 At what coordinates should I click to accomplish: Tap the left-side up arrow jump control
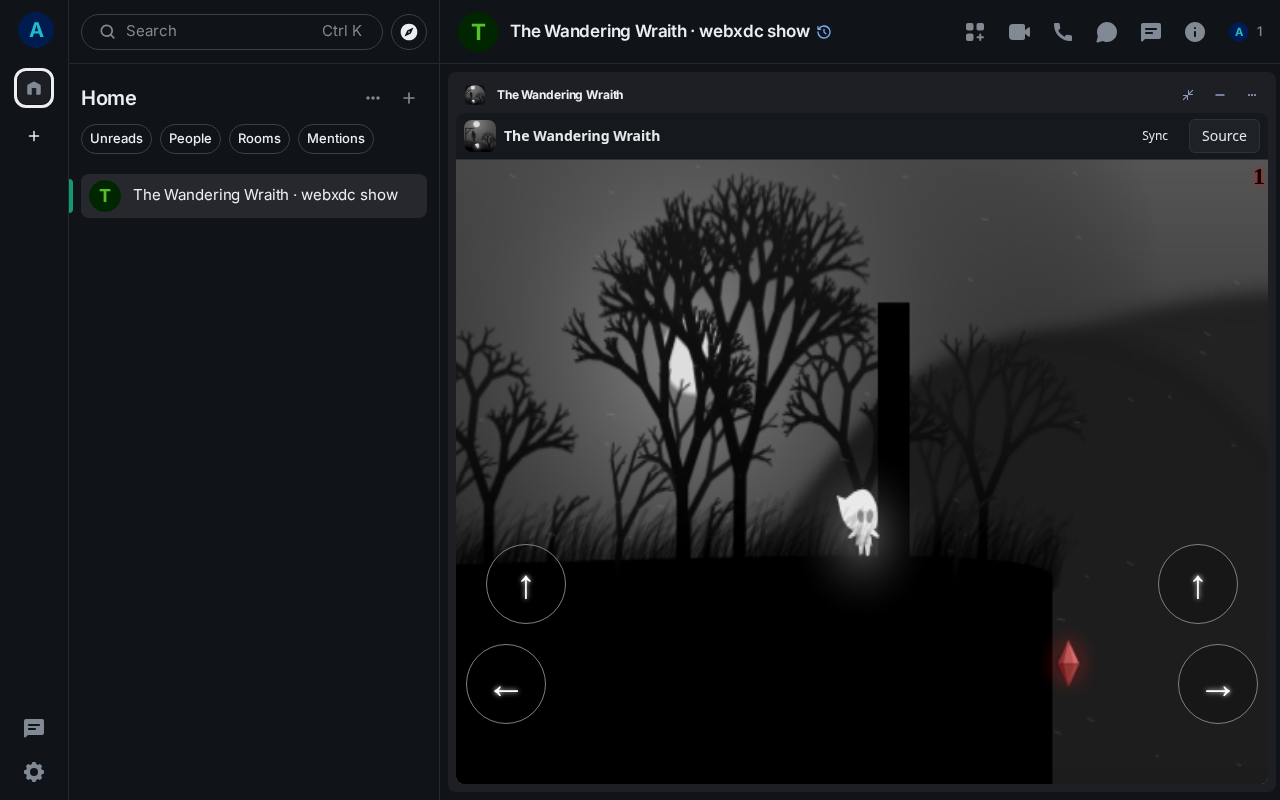526,584
